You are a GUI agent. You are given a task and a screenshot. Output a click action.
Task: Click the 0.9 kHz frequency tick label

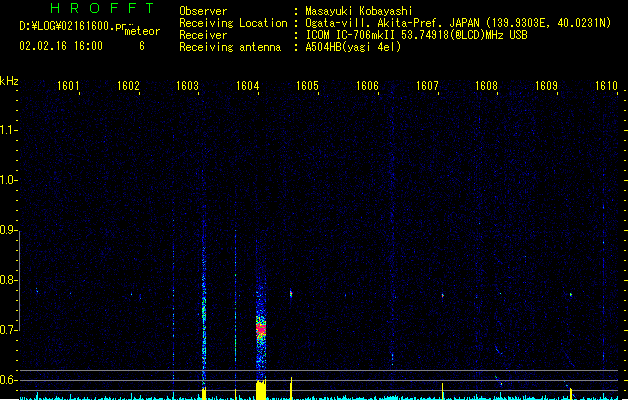(x=7, y=230)
